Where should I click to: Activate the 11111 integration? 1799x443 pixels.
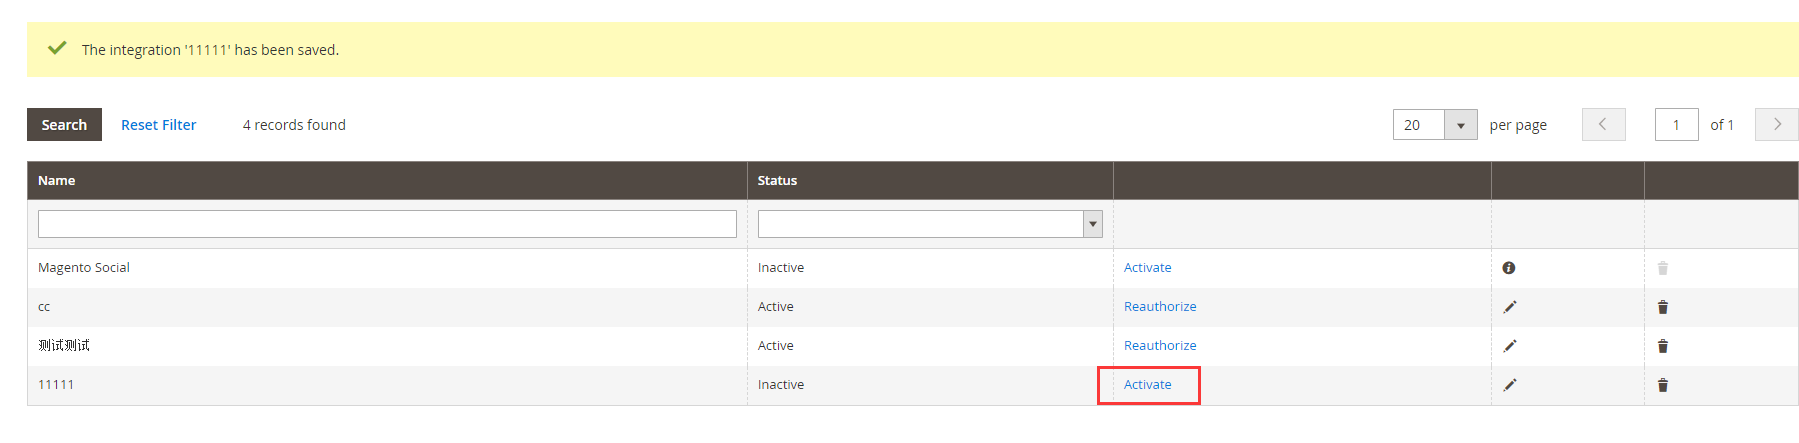tap(1147, 385)
